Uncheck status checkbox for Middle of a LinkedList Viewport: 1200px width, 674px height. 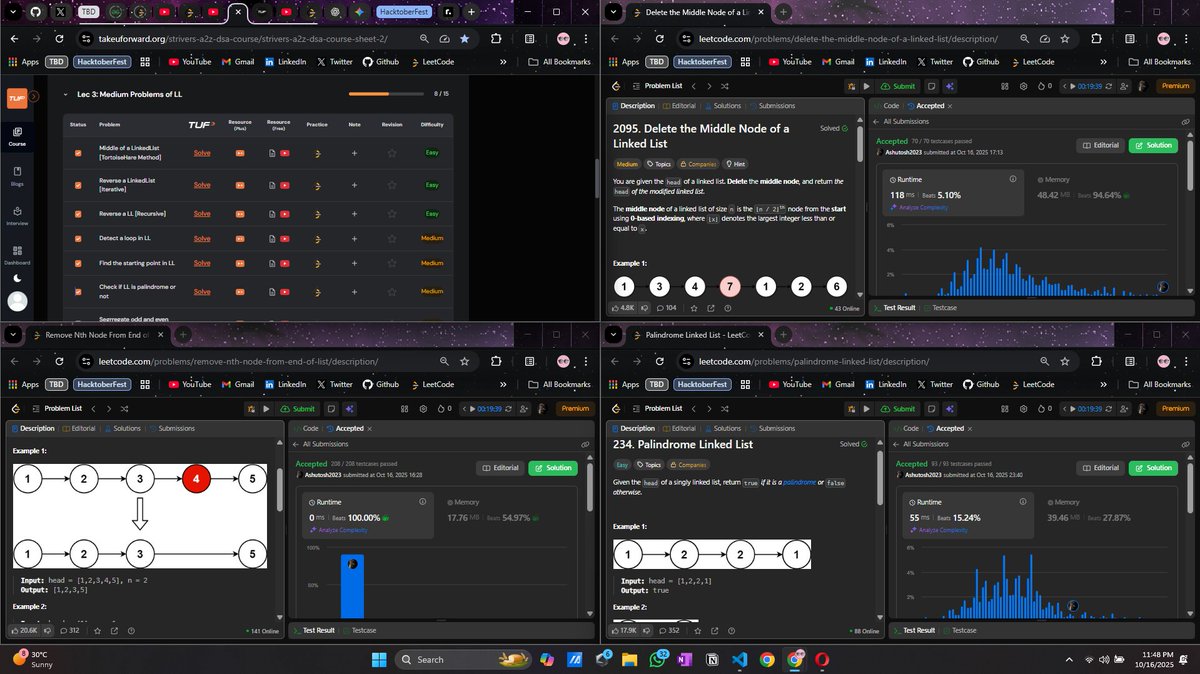click(x=78, y=154)
